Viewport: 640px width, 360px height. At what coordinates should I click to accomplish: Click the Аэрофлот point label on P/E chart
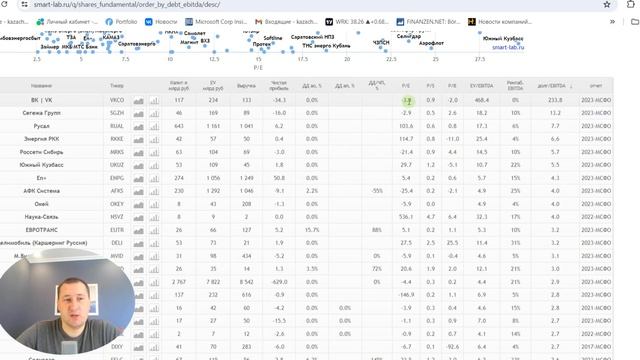point(431,43)
